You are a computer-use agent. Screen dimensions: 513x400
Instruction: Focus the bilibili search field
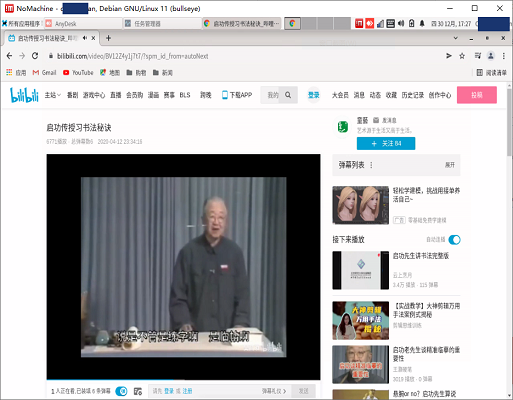click(x=273, y=95)
